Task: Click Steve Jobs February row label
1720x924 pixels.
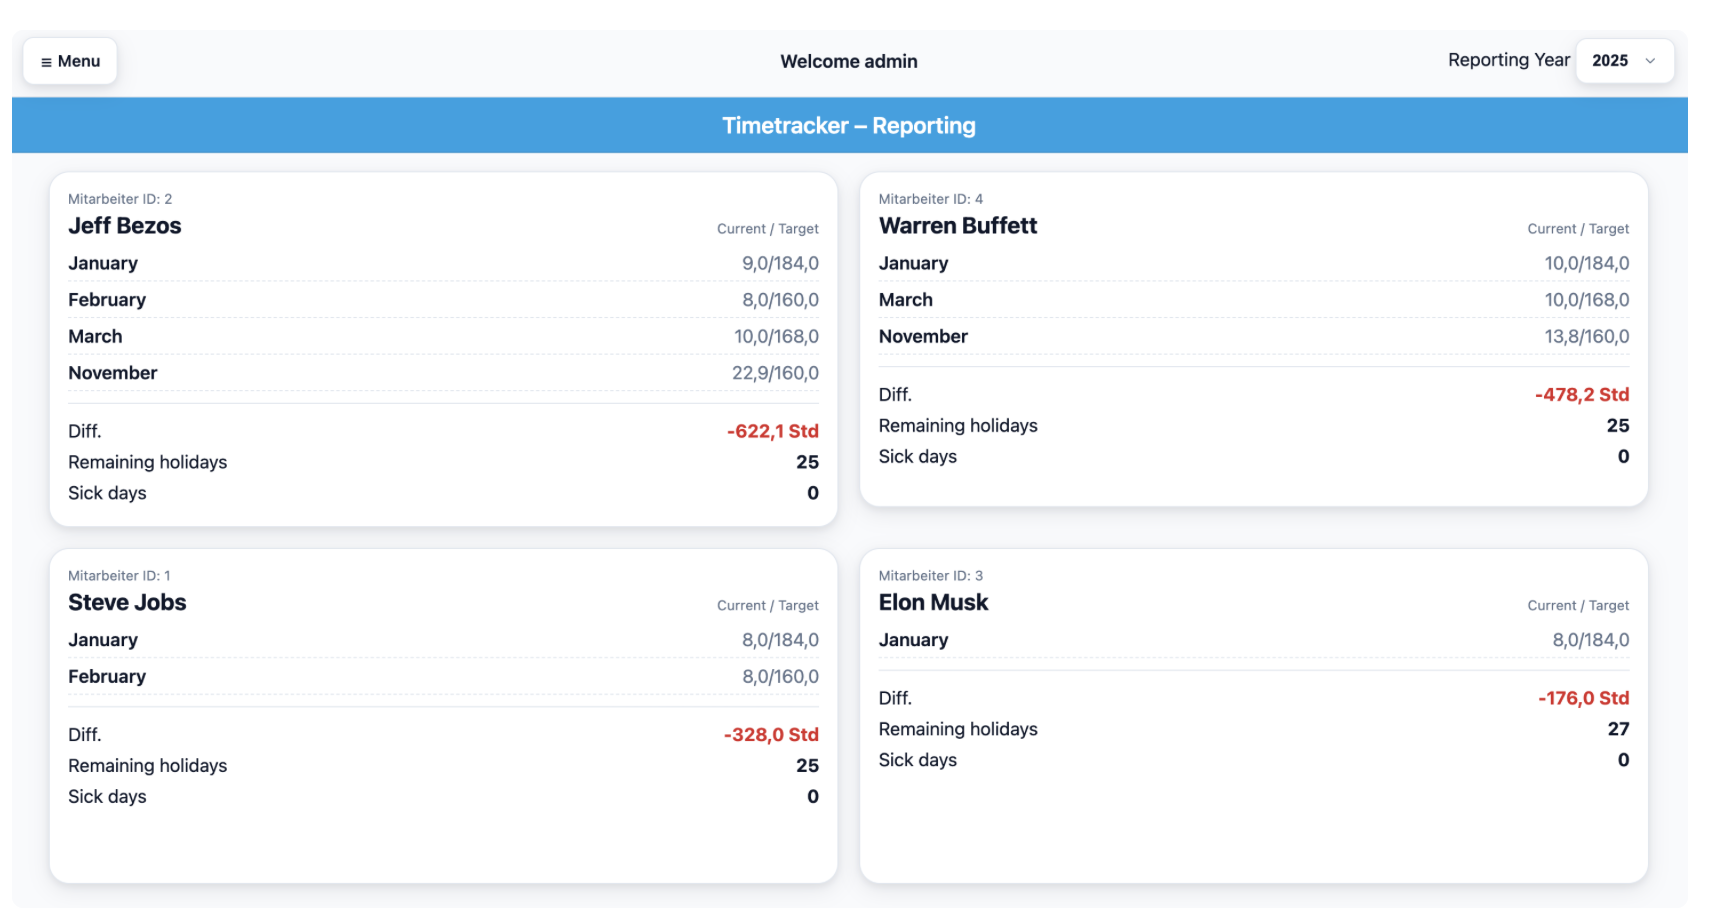Action: coord(107,677)
